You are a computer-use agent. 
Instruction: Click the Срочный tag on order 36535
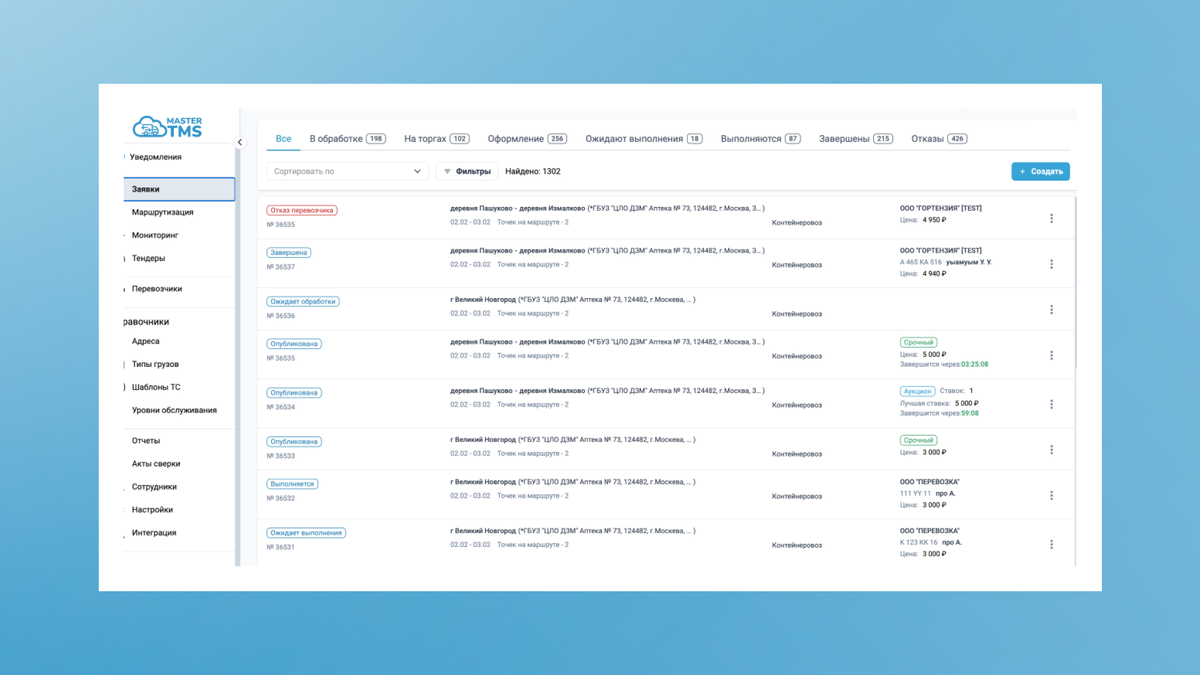pos(918,343)
